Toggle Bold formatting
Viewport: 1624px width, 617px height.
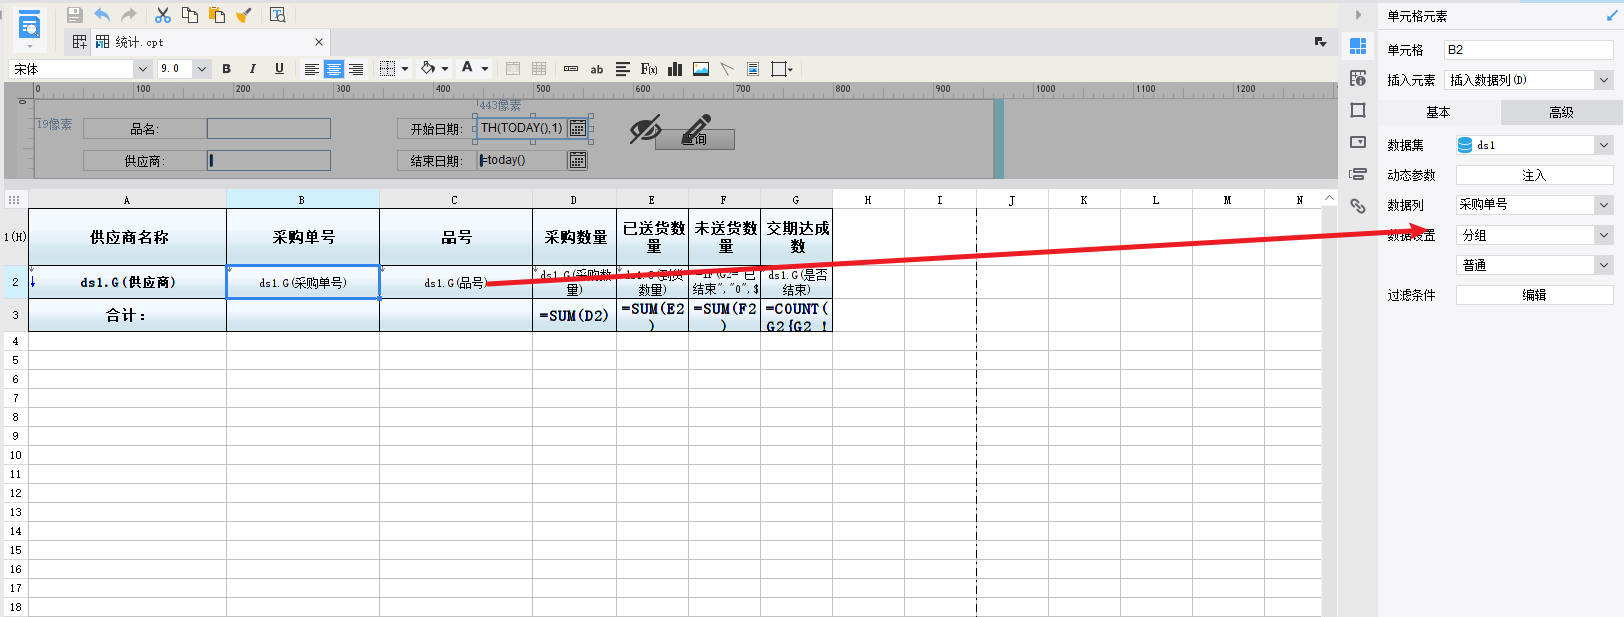[x=226, y=69]
